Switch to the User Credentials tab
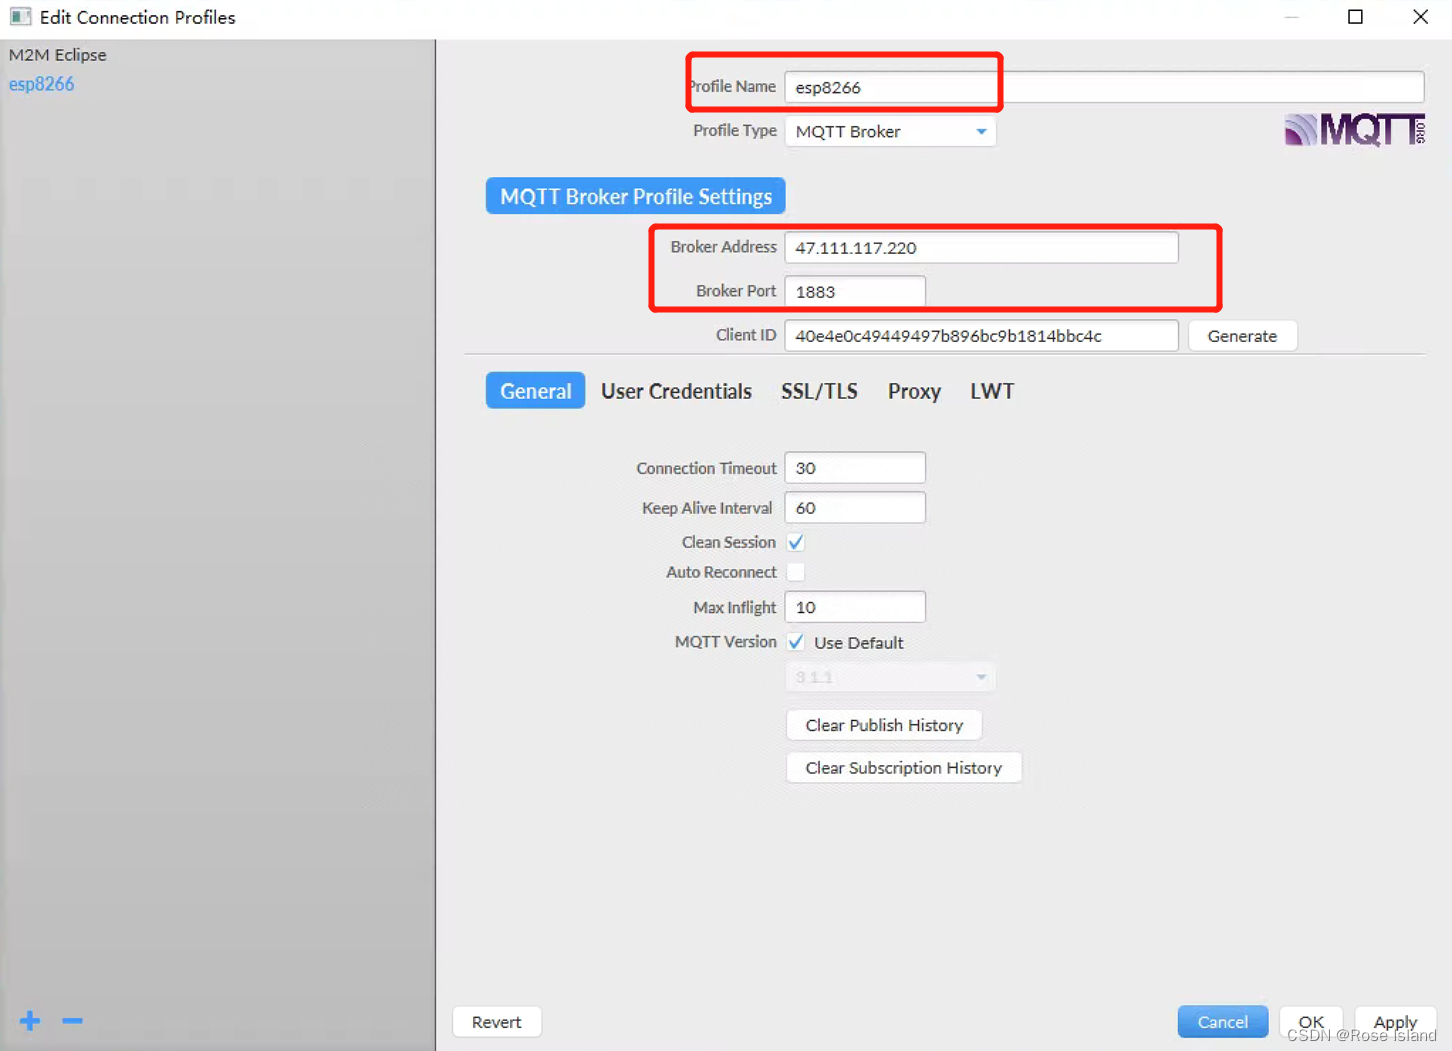Image resolution: width=1452 pixels, height=1051 pixels. 676,391
